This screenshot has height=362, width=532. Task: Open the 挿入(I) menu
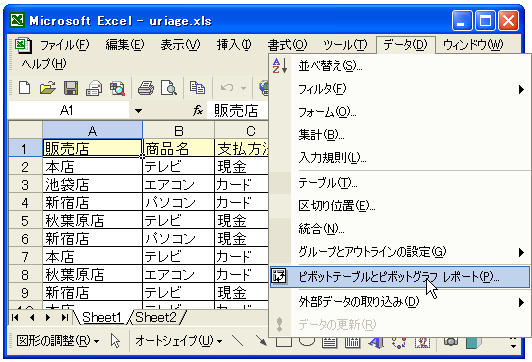tap(234, 45)
